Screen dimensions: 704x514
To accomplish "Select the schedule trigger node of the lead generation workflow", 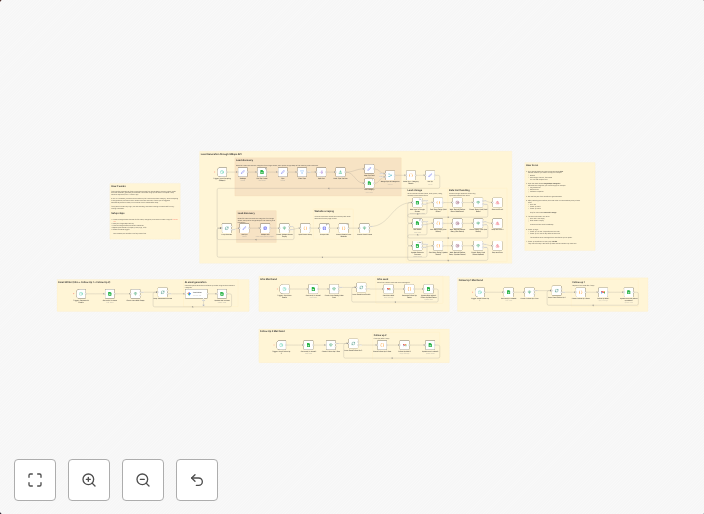I will (x=222, y=172).
